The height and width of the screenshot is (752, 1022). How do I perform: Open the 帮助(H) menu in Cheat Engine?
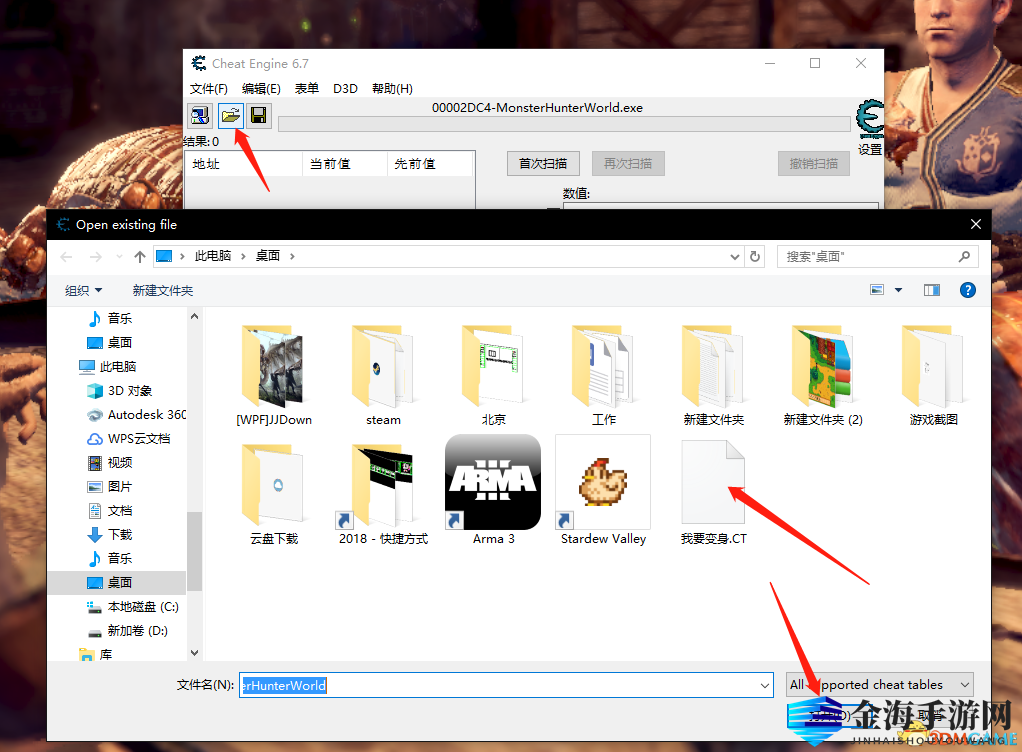pyautogui.click(x=392, y=89)
